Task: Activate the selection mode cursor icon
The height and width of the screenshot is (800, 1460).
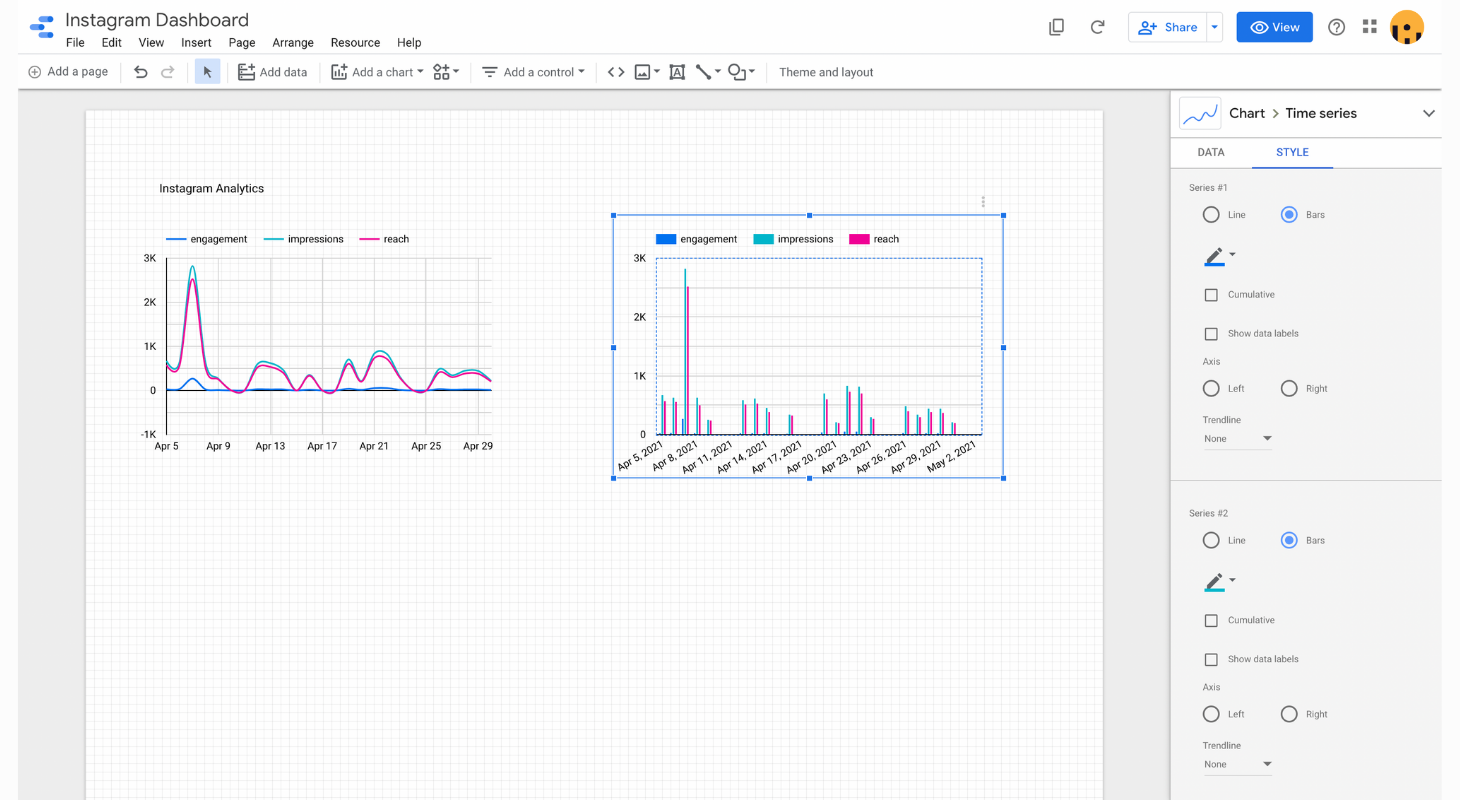Action: point(207,72)
